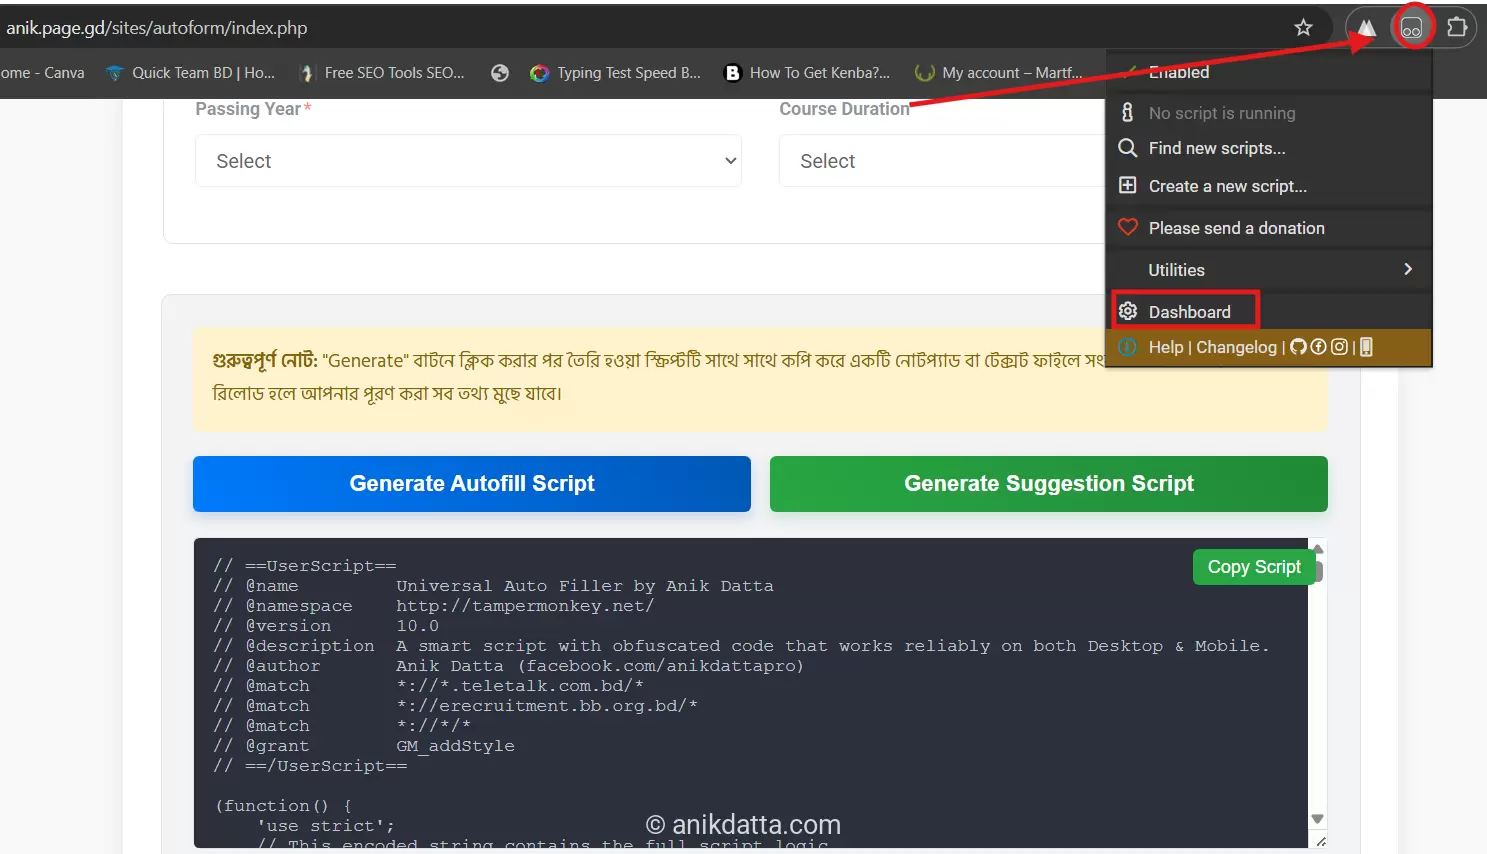Click the info icon next to Help

(x=1127, y=347)
